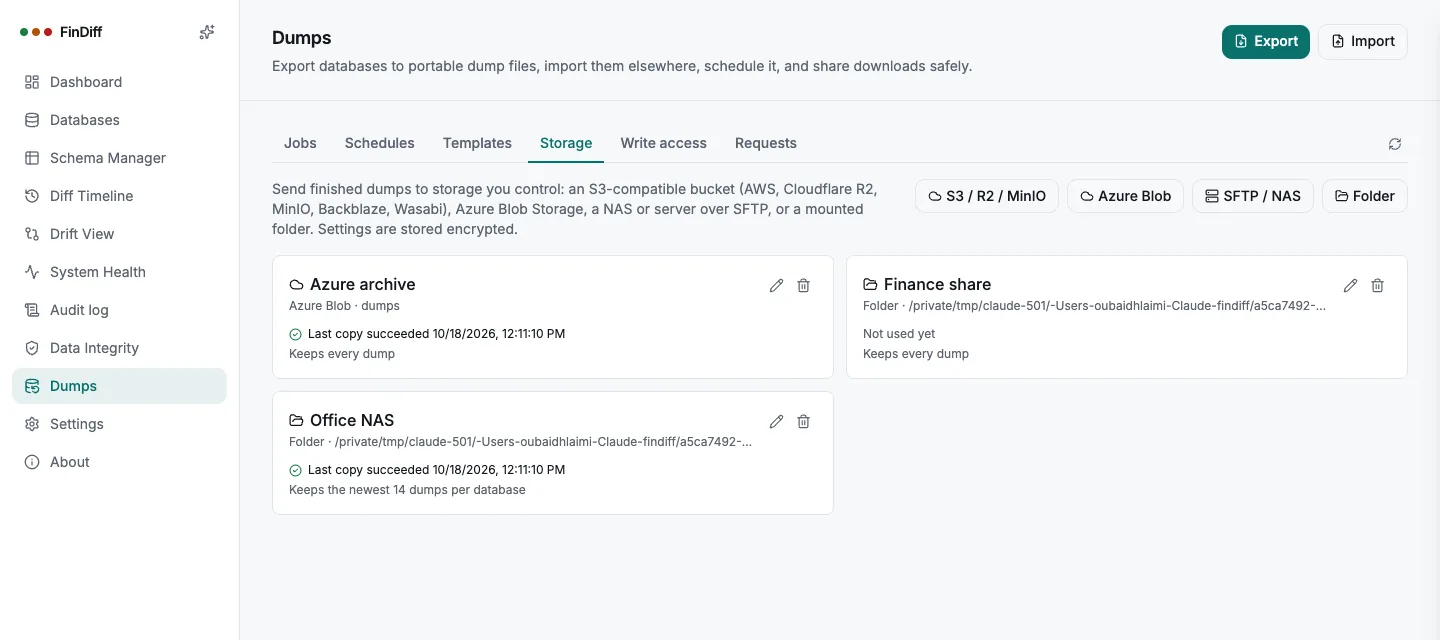The image size is (1440, 640).
Task: Edit the Office NAS storage
Action: coord(776,421)
